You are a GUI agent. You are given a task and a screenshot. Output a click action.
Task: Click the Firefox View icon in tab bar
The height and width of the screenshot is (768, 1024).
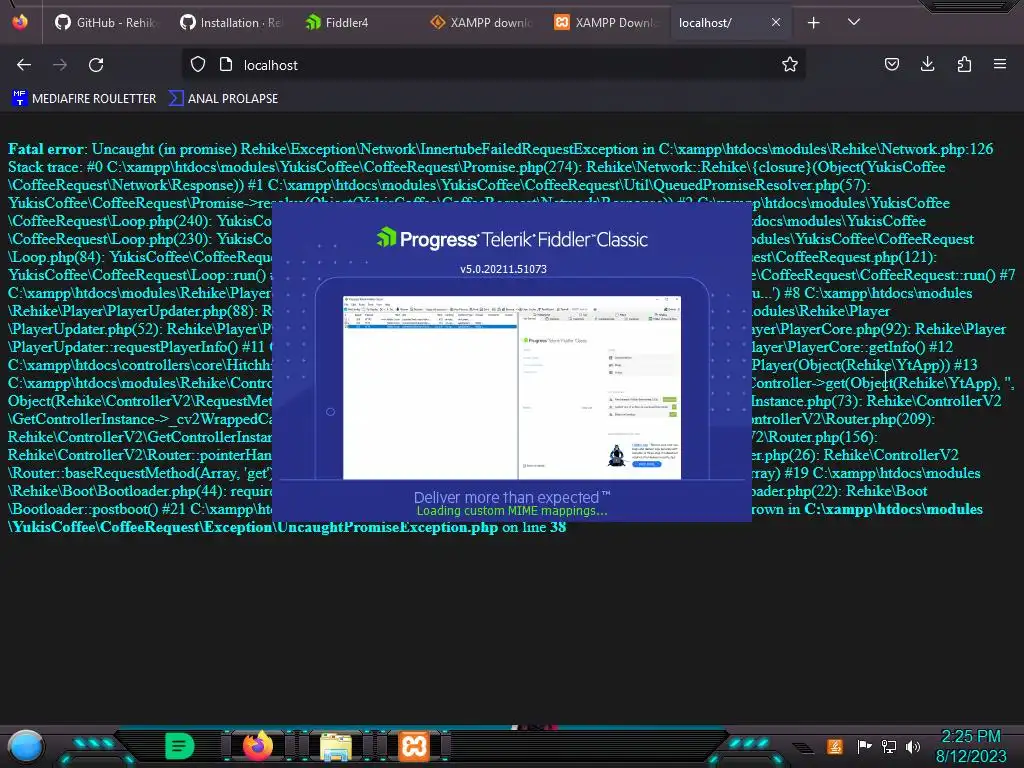pos(20,23)
